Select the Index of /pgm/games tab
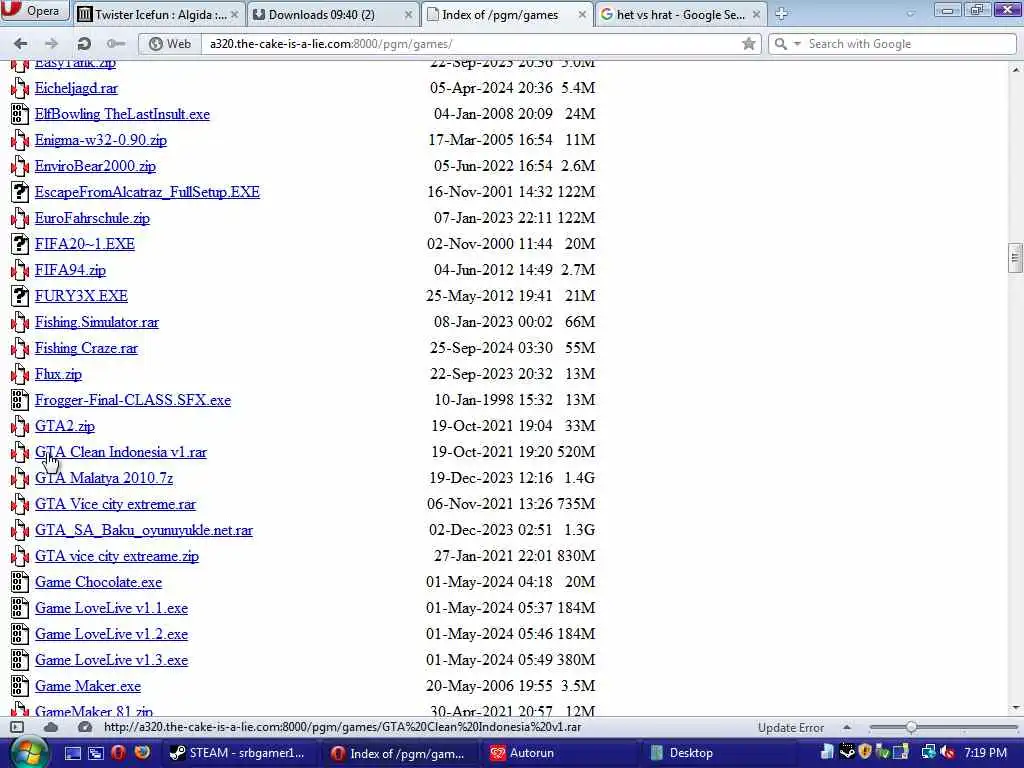 [507, 14]
